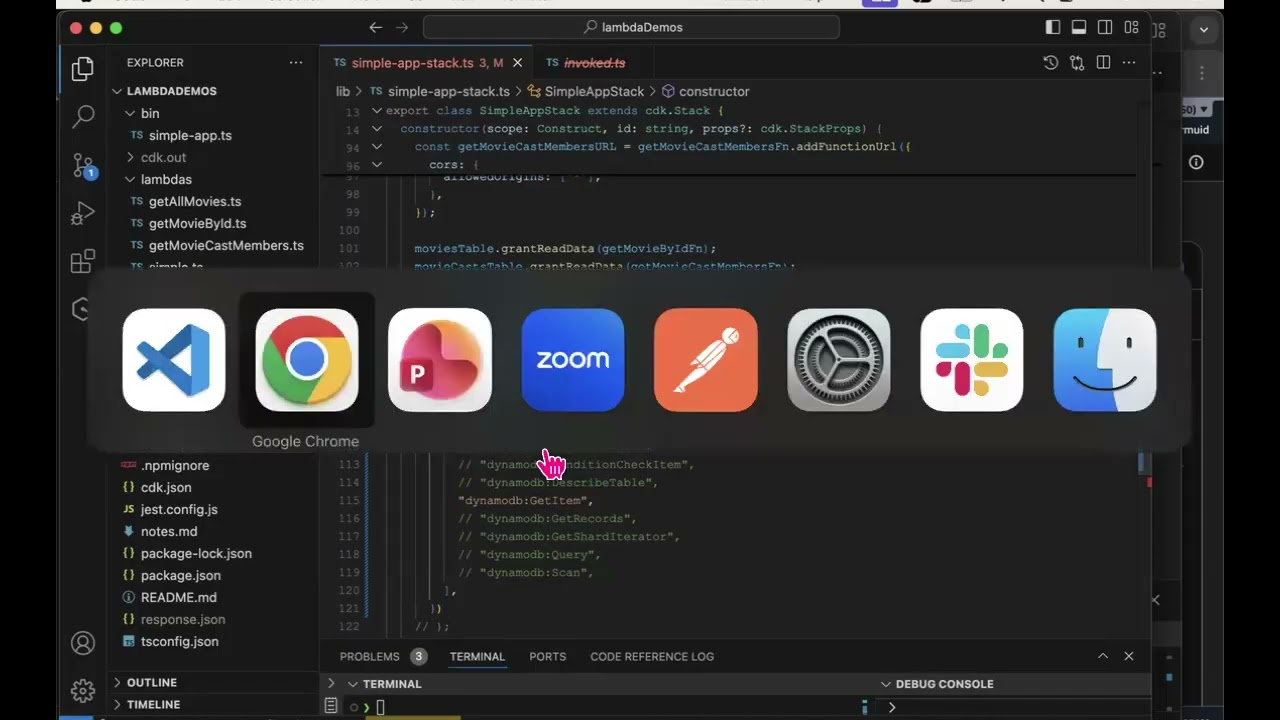Open the Search view in activity bar
Image resolution: width=1280 pixels, height=720 pixels.
click(83, 116)
